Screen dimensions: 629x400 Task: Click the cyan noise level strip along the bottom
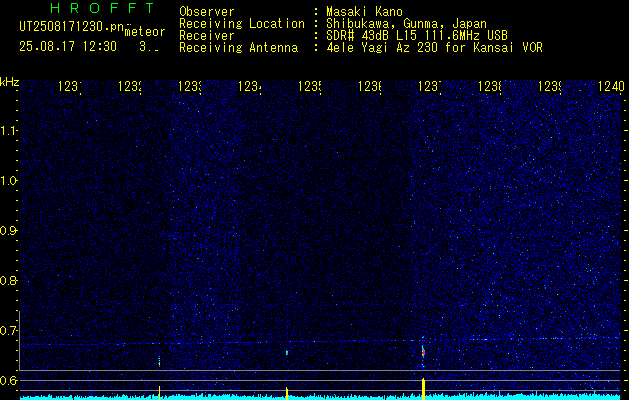coord(320,397)
